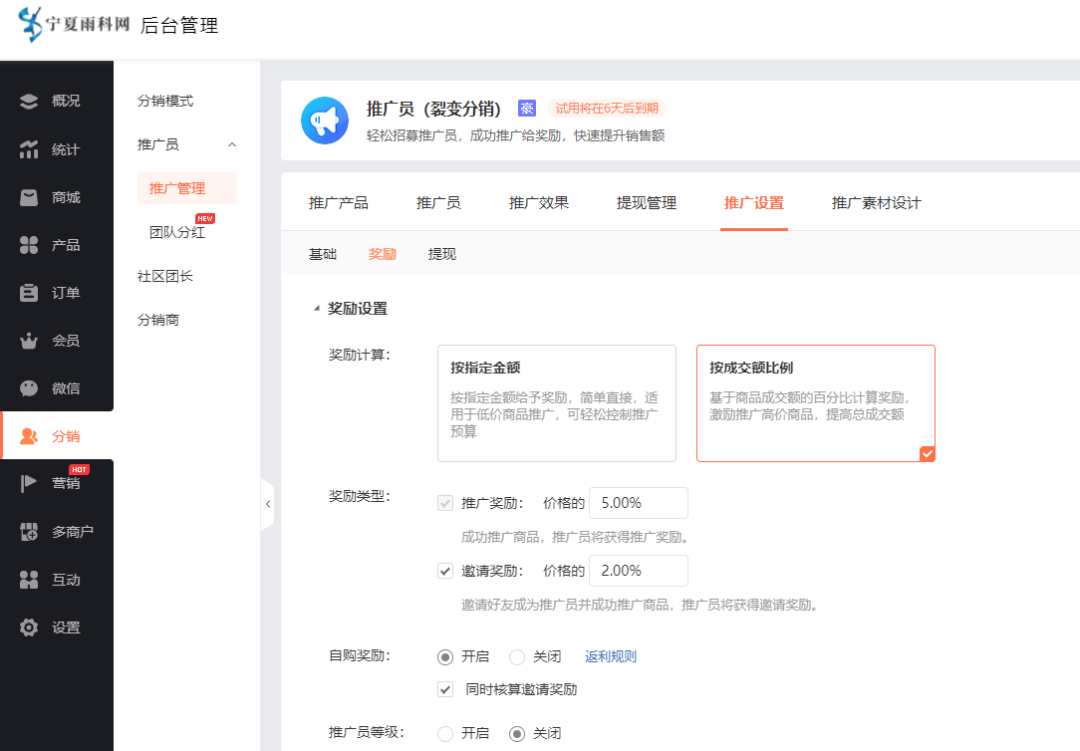1080x751 pixels.
Task: Toggle 同时核算邀请奖励 checkbox
Action: click(445, 690)
